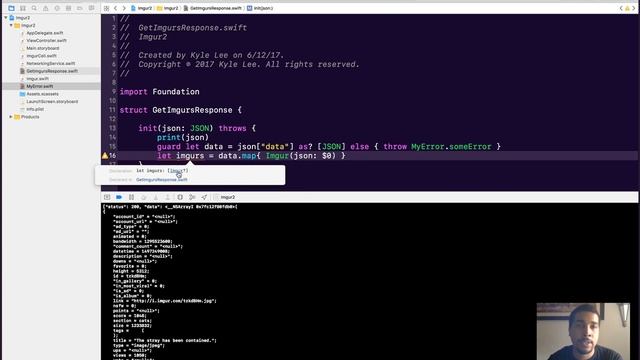Click Simulate Location arrow icon
Image resolution: width=640 pixels, height=360 pixels.
pos(204,197)
